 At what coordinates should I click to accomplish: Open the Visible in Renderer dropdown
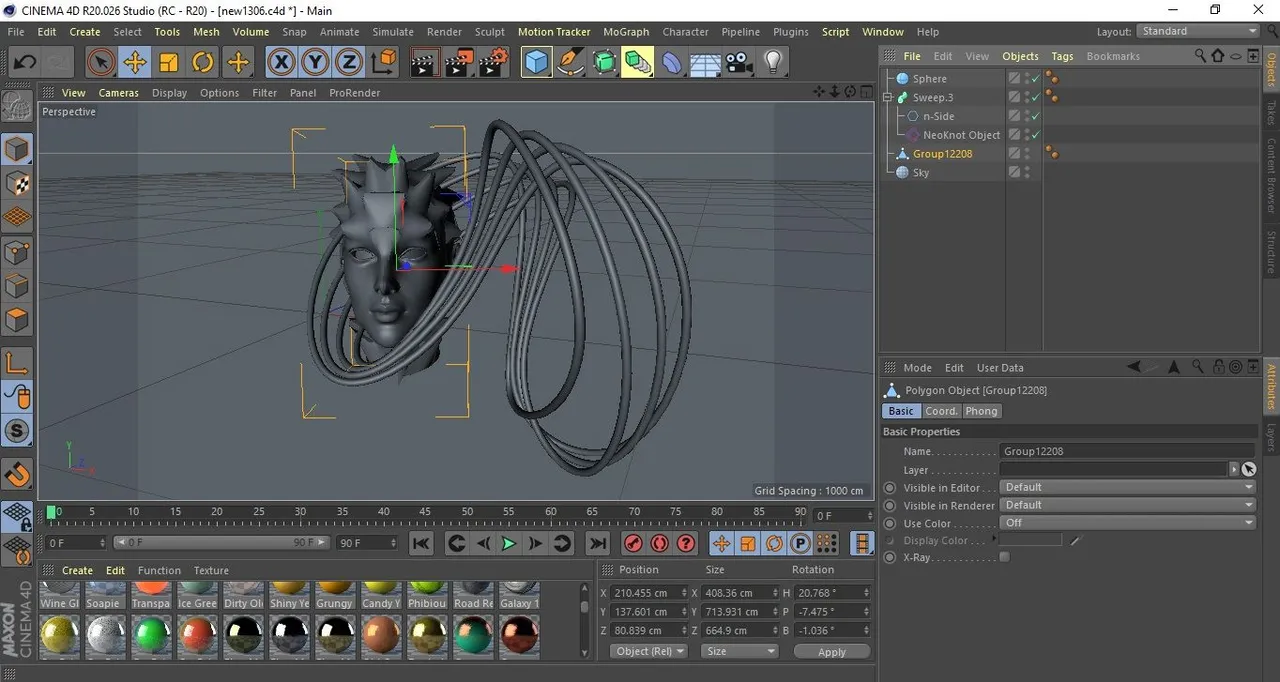(x=1128, y=505)
